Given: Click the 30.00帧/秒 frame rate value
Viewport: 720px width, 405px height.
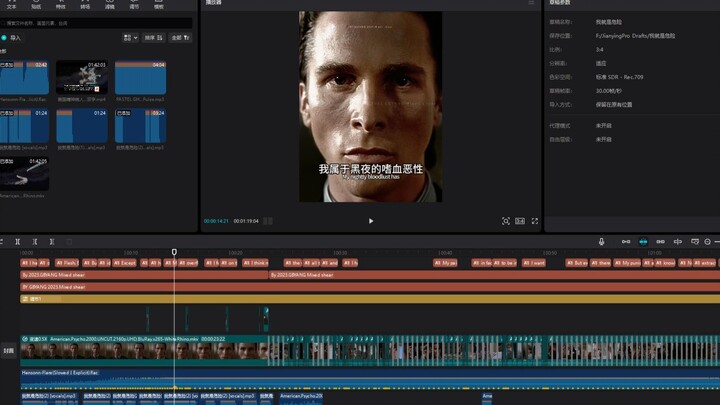Looking at the screenshot, I should [x=609, y=91].
